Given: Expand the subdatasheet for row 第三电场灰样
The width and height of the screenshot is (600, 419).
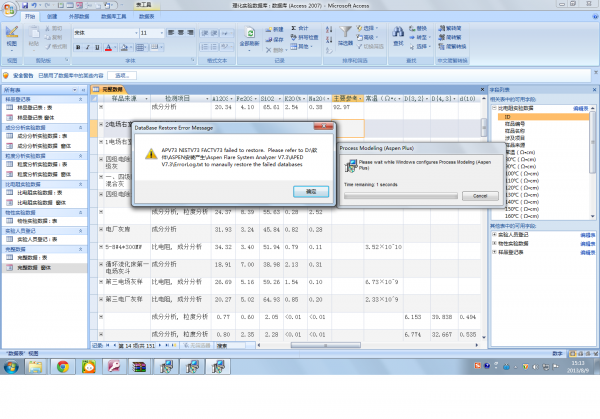Looking at the screenshot, I should click(101, 282).
